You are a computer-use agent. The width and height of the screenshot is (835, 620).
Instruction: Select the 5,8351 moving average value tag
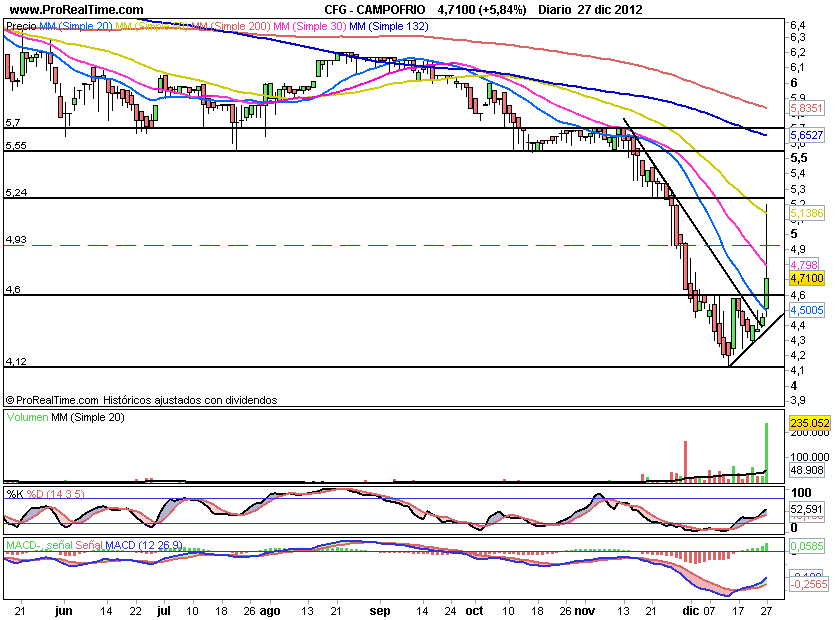pos(805,107)
